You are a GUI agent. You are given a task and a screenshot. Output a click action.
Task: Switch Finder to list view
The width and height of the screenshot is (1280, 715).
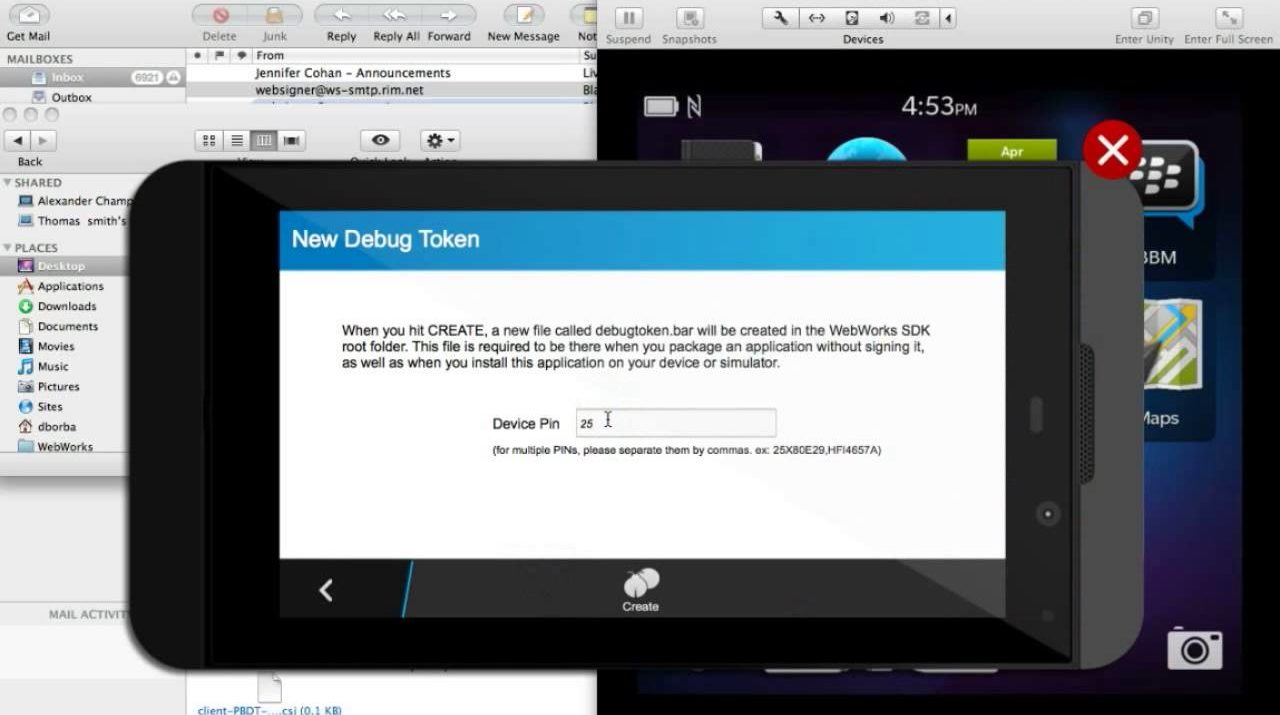(237, 141)
